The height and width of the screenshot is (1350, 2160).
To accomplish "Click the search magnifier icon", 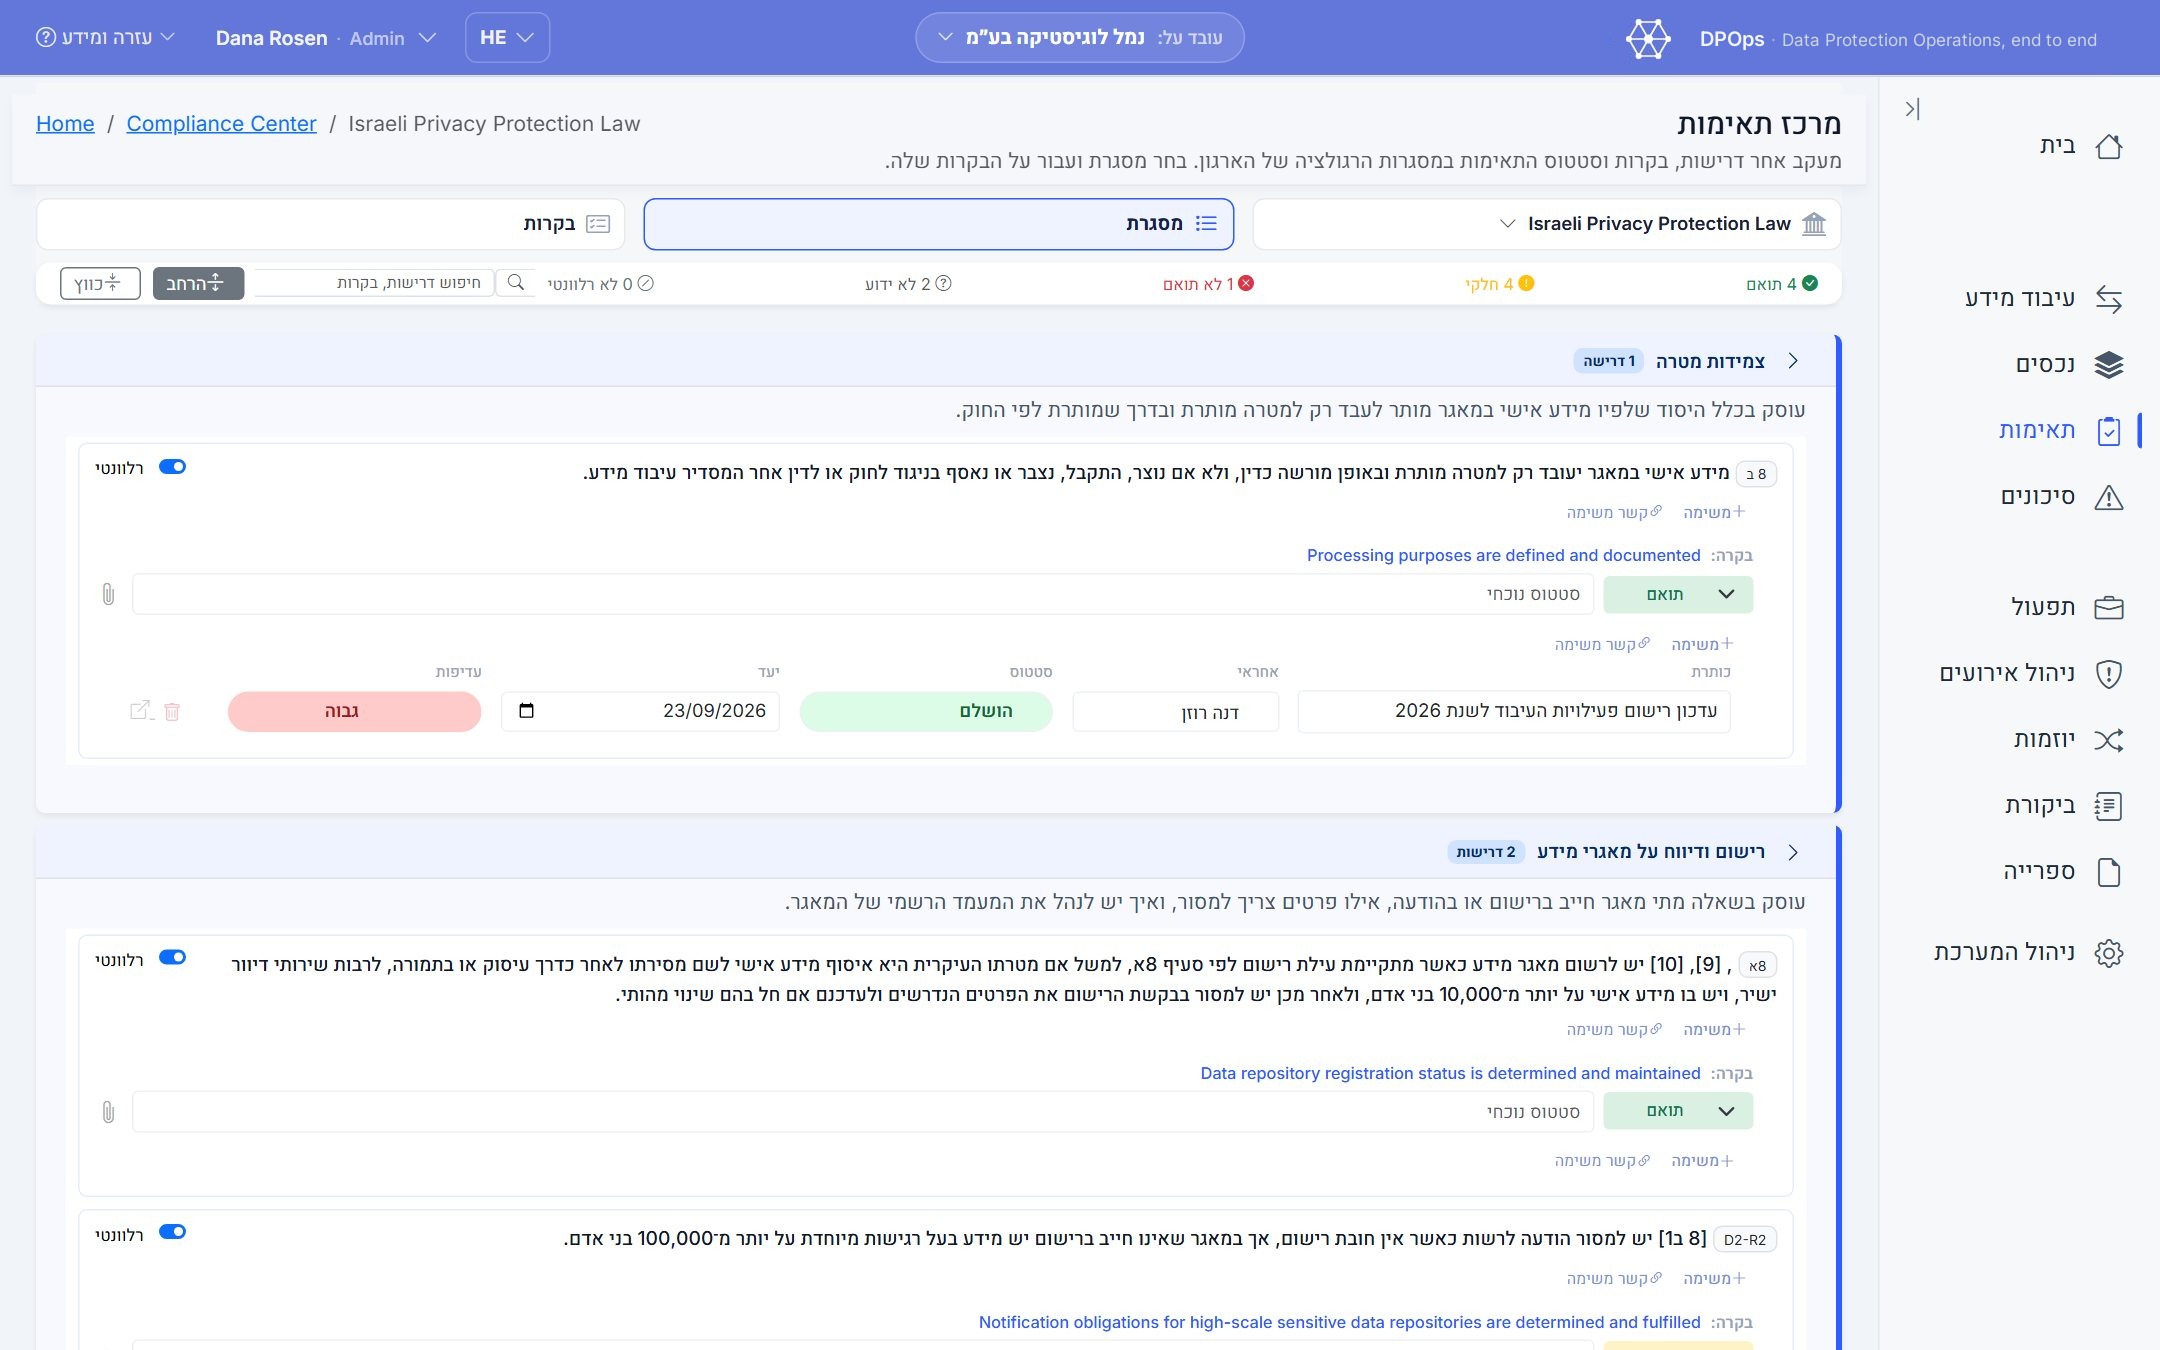I will coord(516,283).
